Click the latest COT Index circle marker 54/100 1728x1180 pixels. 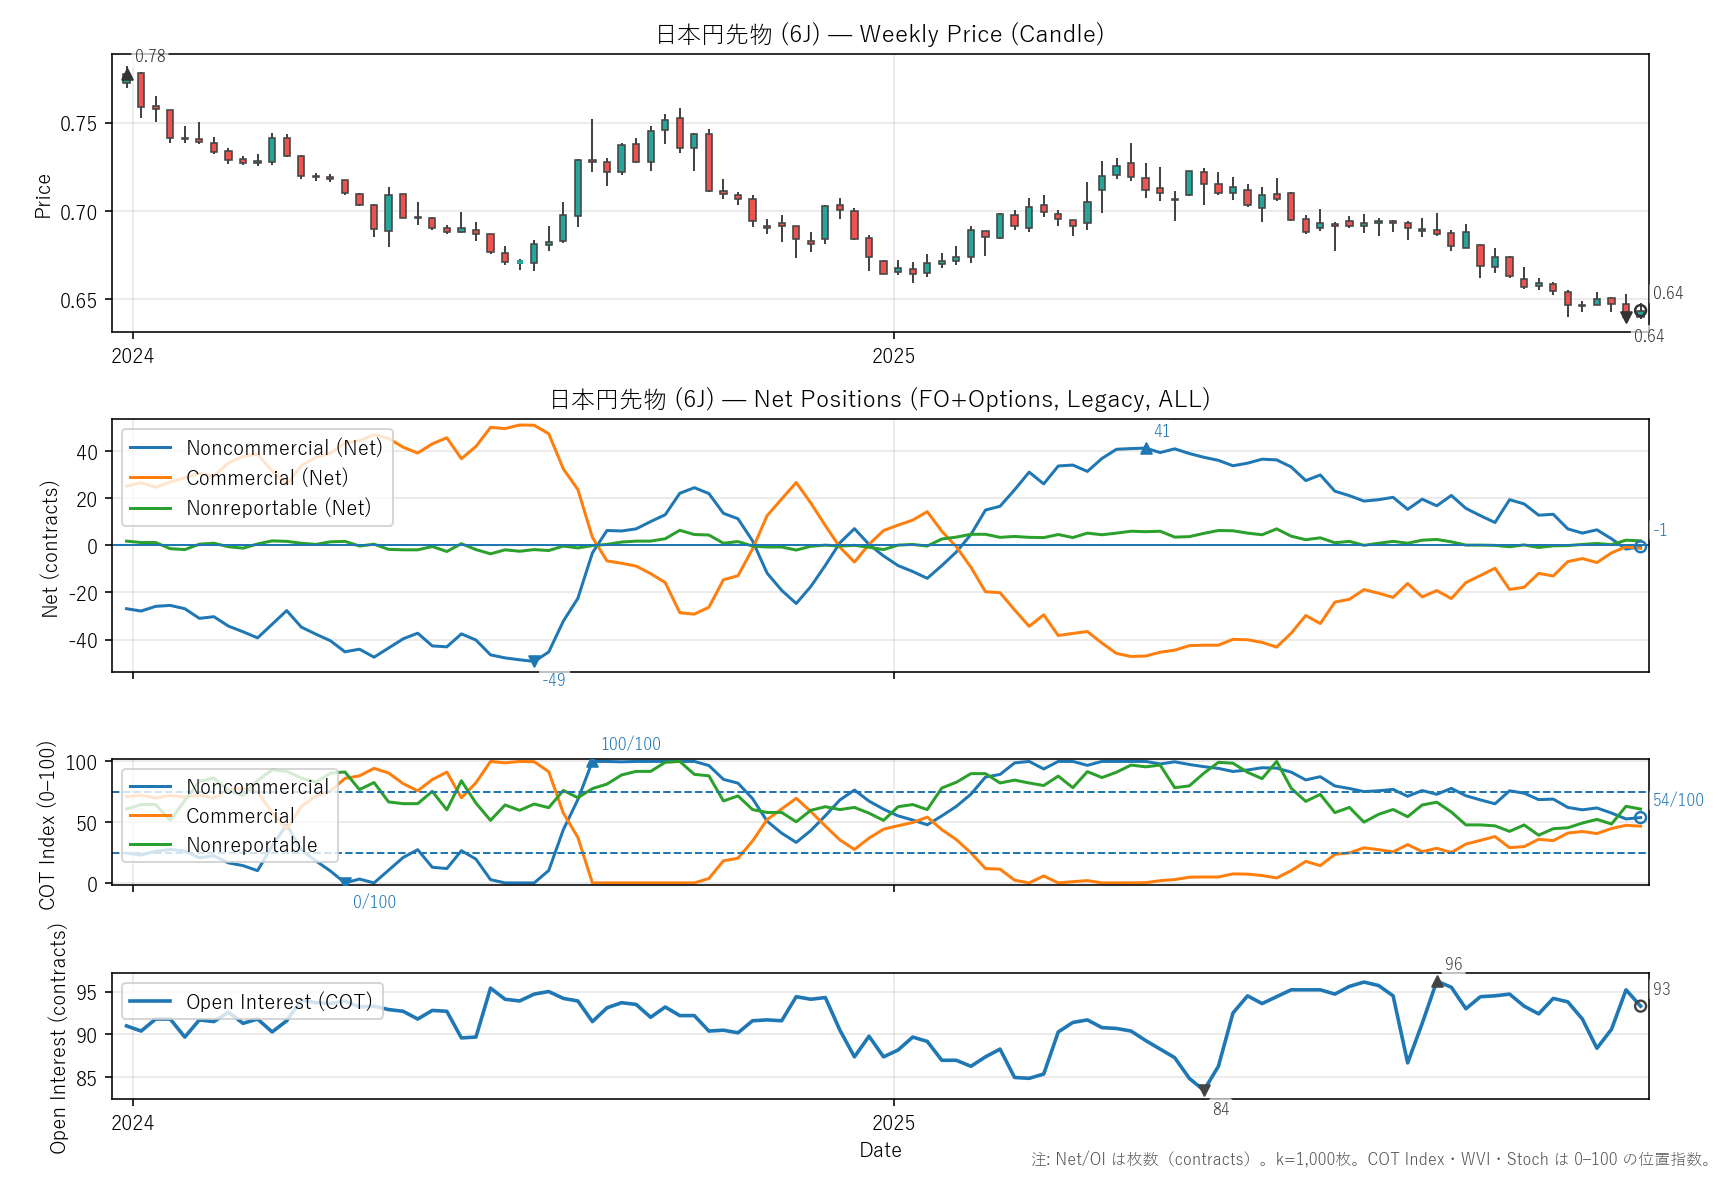[1640, 818]
